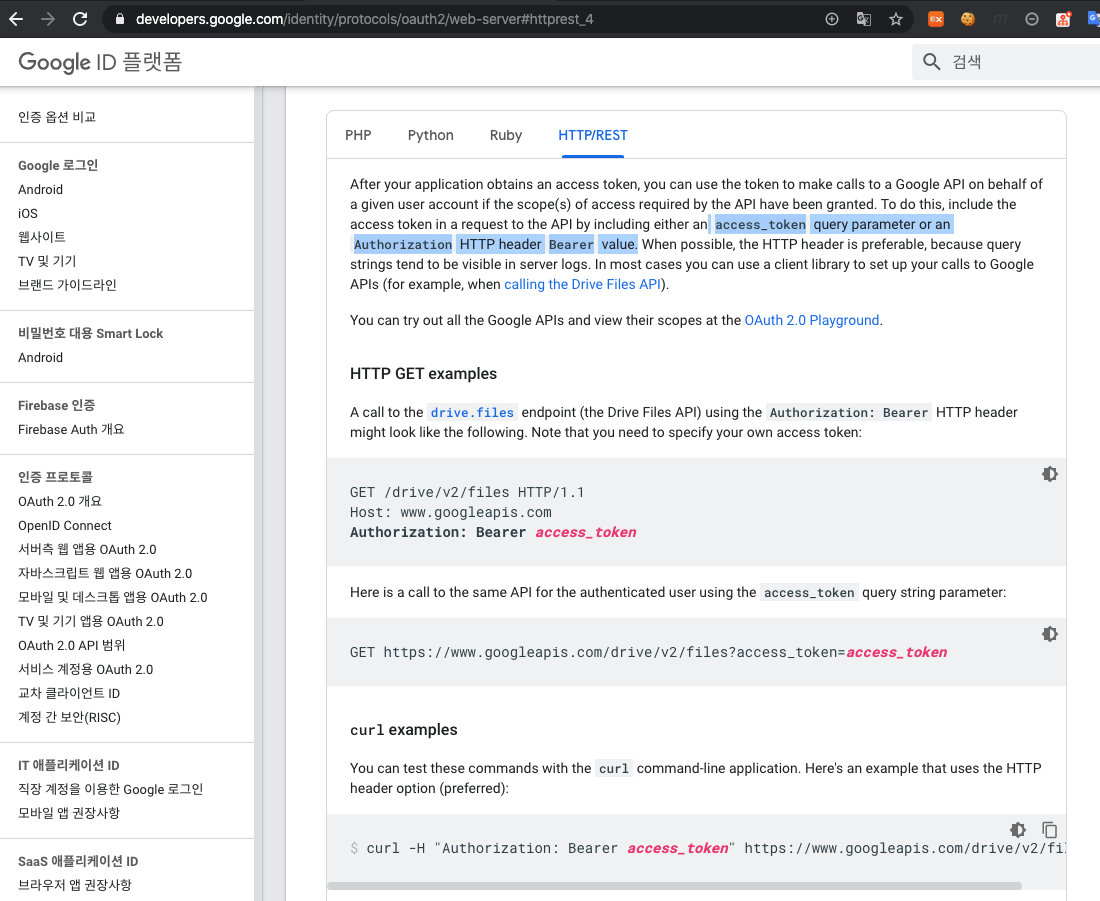This screenshot has height=901, width=1100.
Task: Open OpenID Connect in sidebar
Action: 65,526
